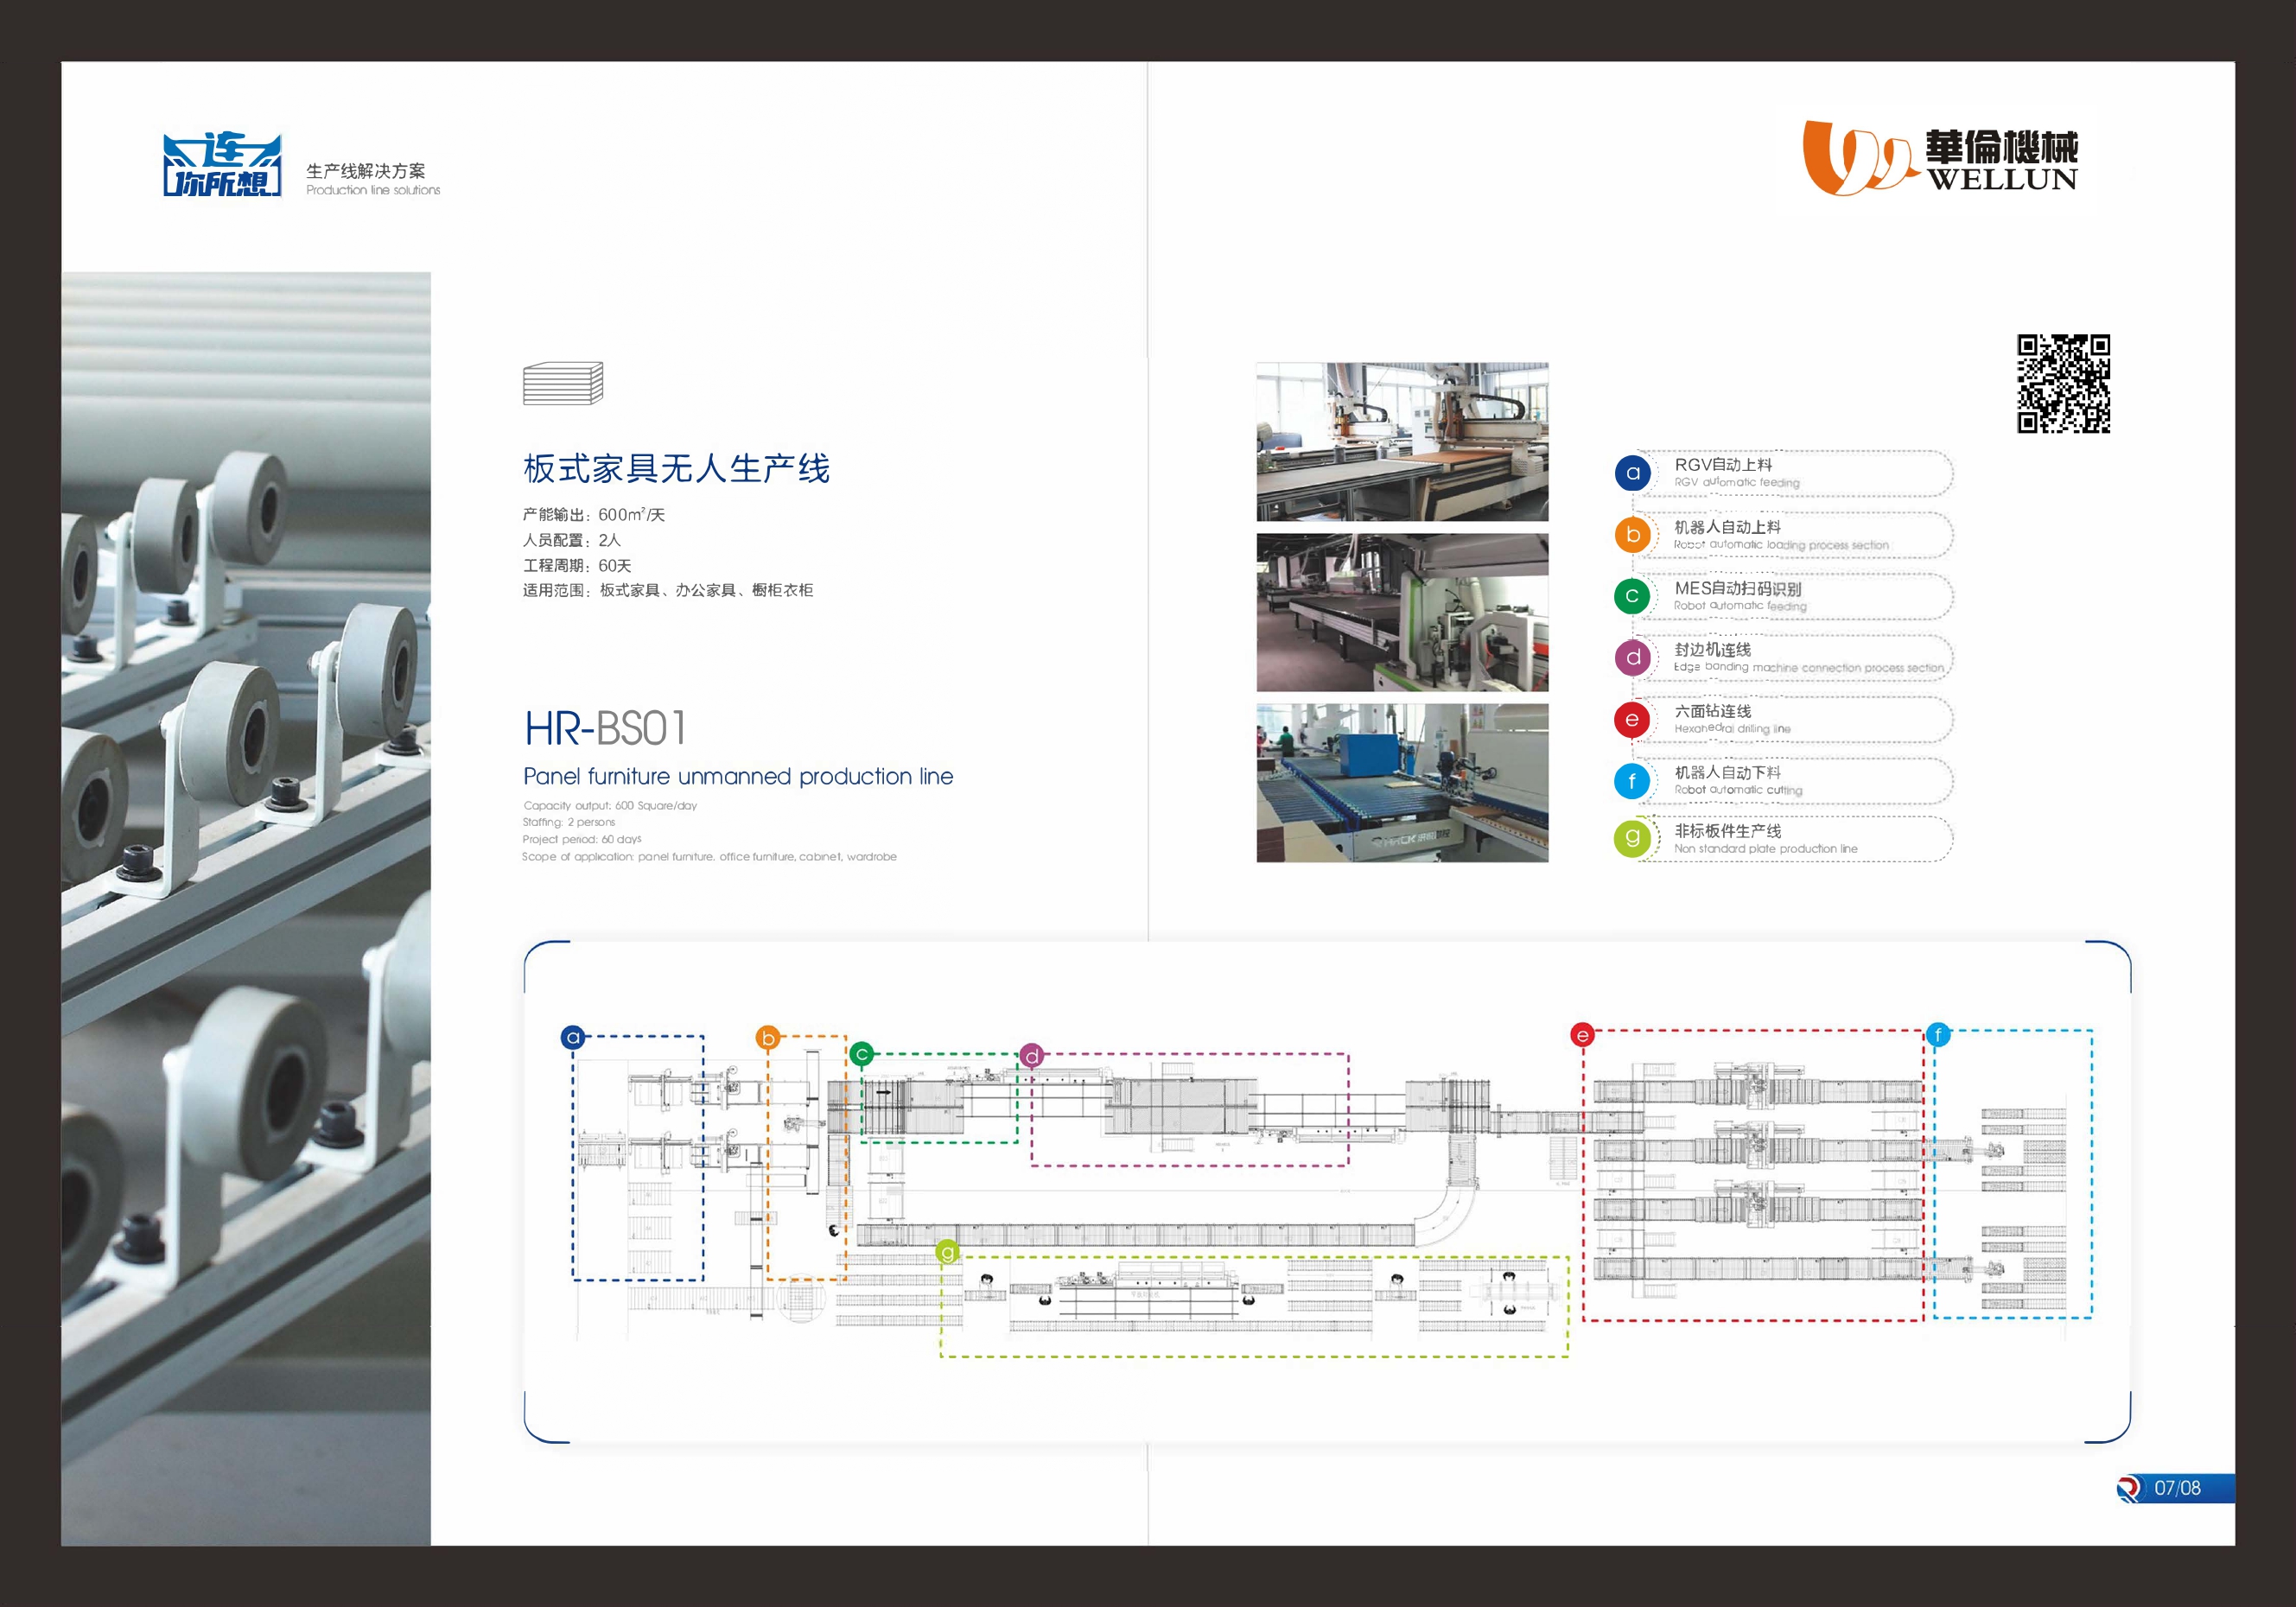The width and height of the screenshot is (2296, 1607).
Task: Click the purple 'd' edge banding legend circle
Action: click(1632, 657)
